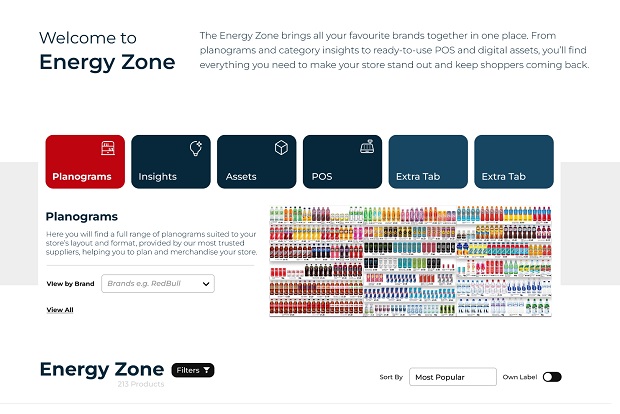The width and height of the screenshot is (620, 414).
Task: Go to the Assets tab label
Action: pos(241,177)
